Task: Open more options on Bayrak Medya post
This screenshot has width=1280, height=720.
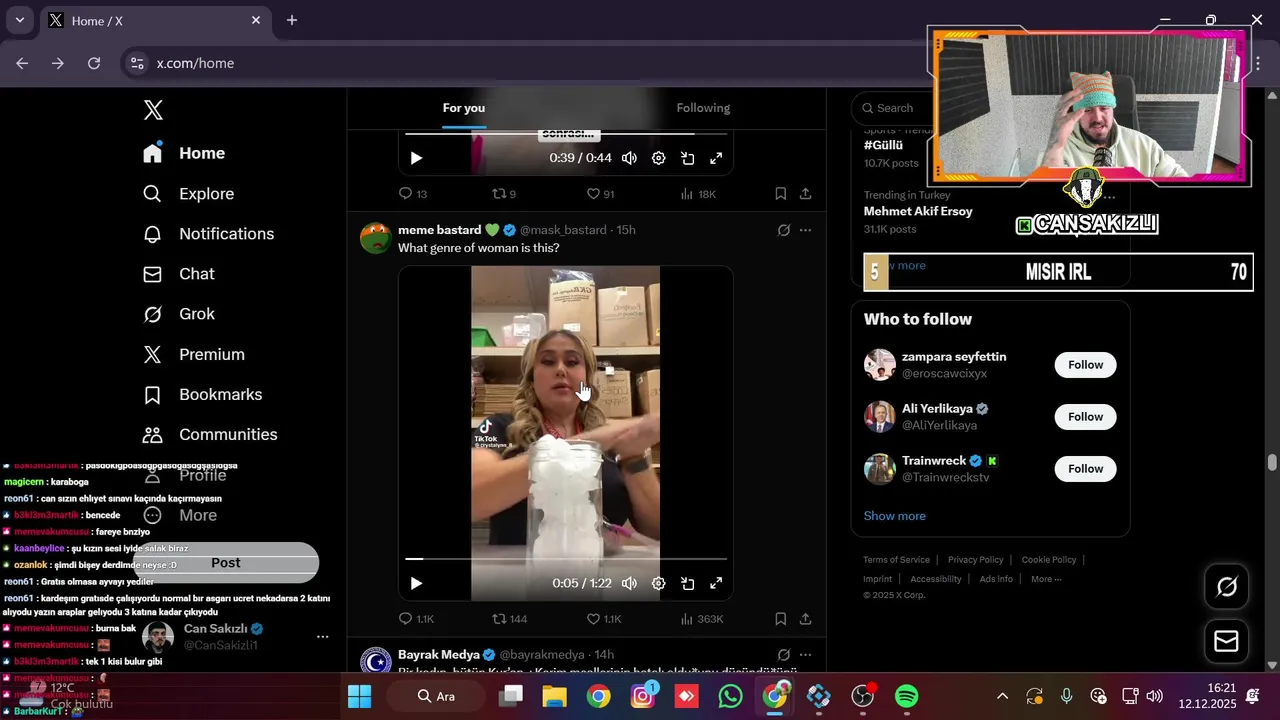Action: (805, 655)
